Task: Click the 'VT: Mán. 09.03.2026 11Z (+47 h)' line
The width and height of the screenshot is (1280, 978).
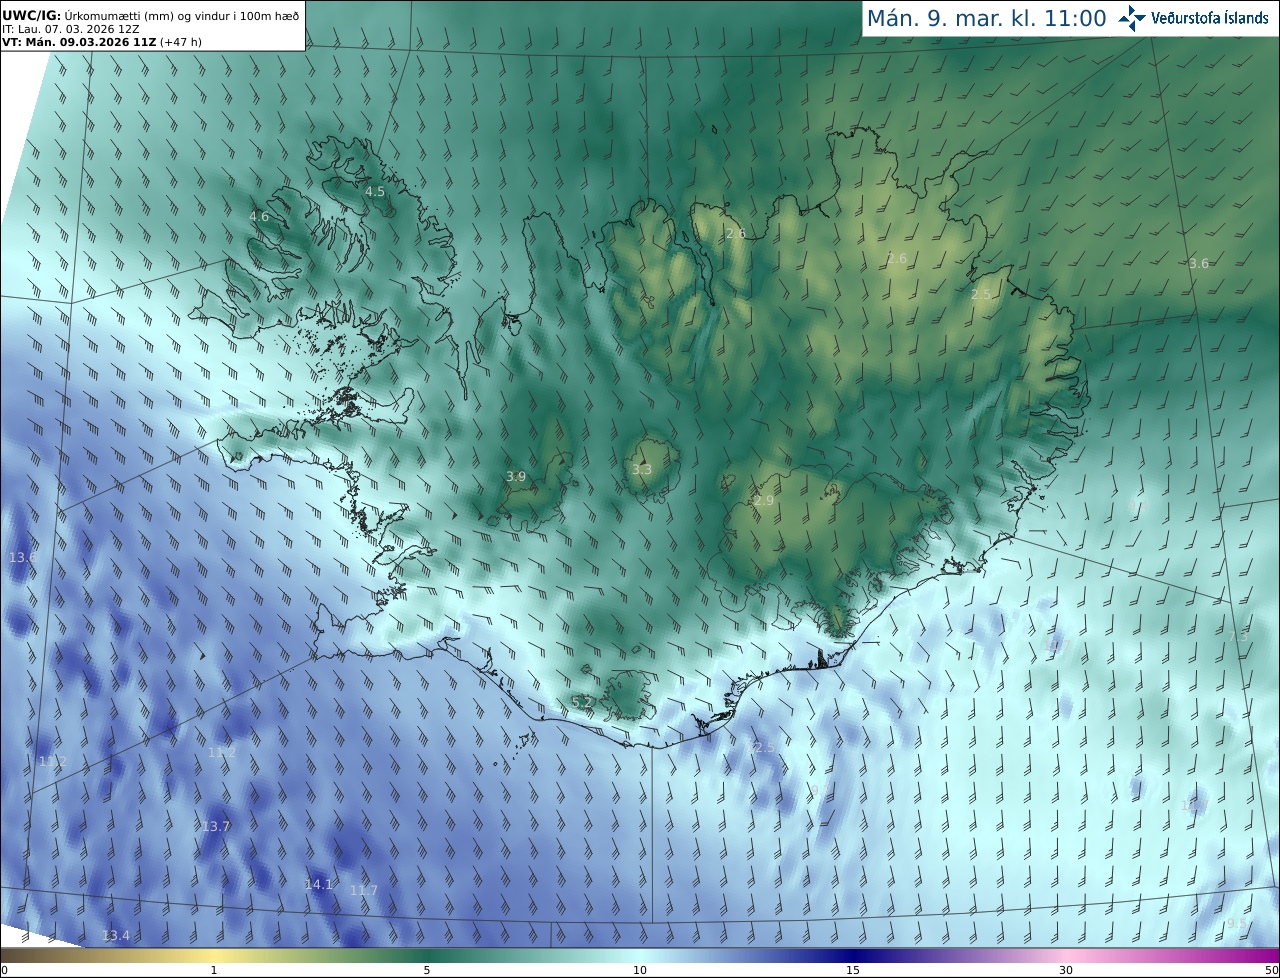Action: coord(102,42)
